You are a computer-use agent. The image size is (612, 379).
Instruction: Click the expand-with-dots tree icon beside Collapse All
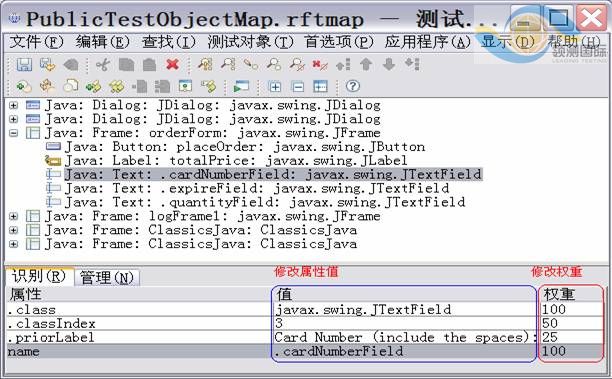pyautogui.click(x=320, y=86)
